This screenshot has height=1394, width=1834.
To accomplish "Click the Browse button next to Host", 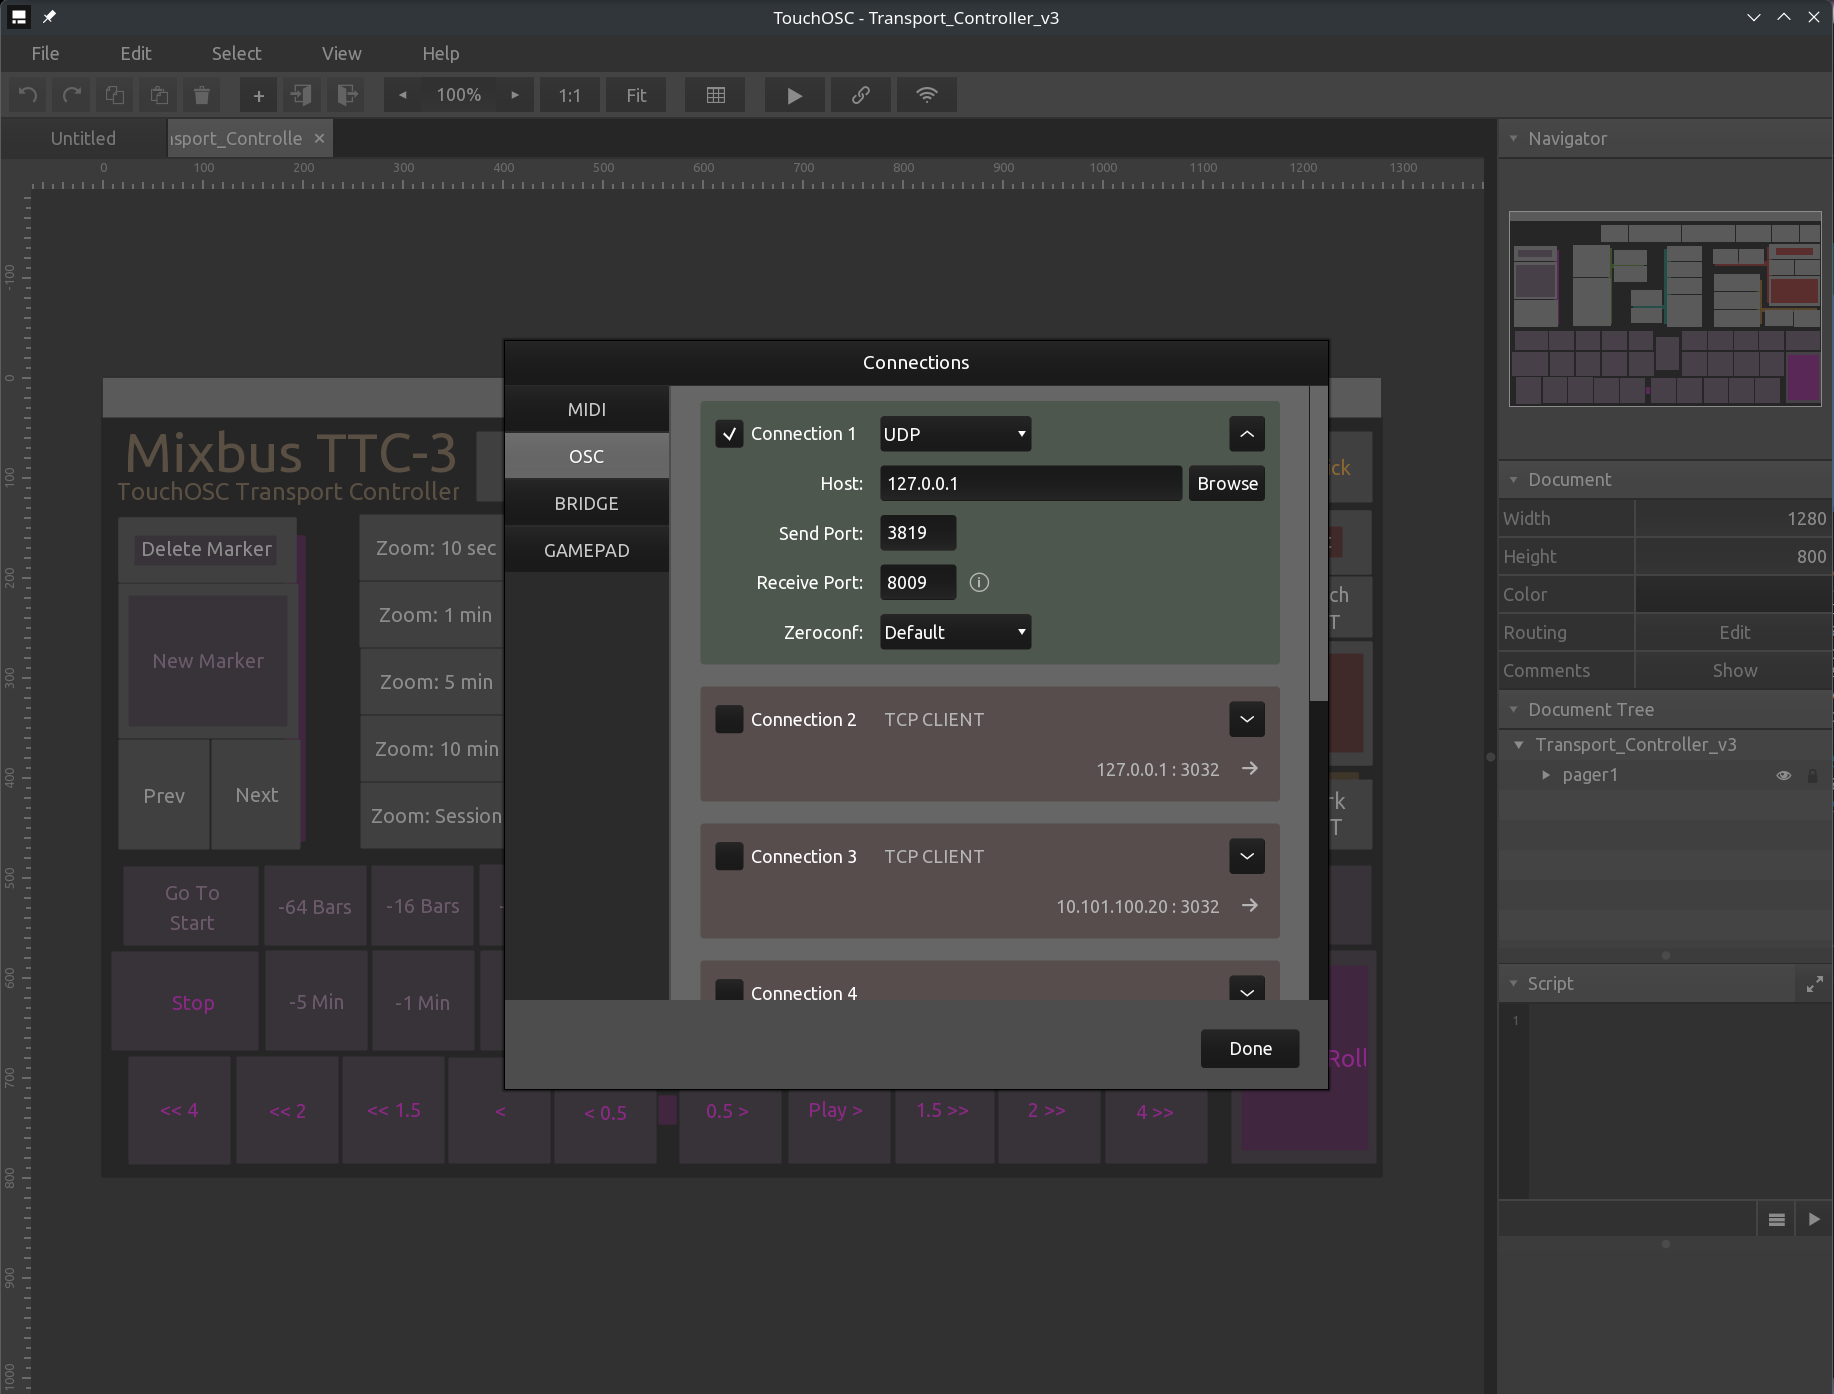I will tap(1227, 483).
